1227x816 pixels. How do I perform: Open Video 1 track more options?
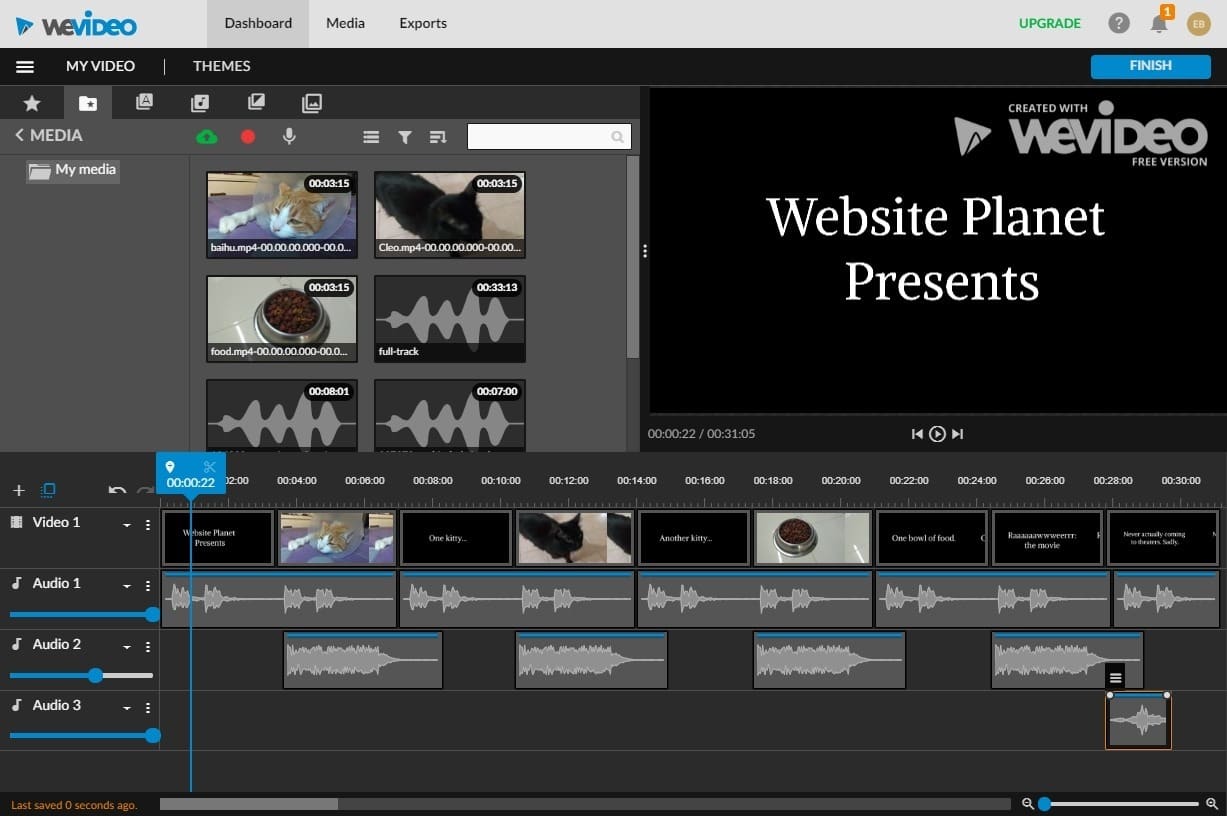(x=148, y=525)
